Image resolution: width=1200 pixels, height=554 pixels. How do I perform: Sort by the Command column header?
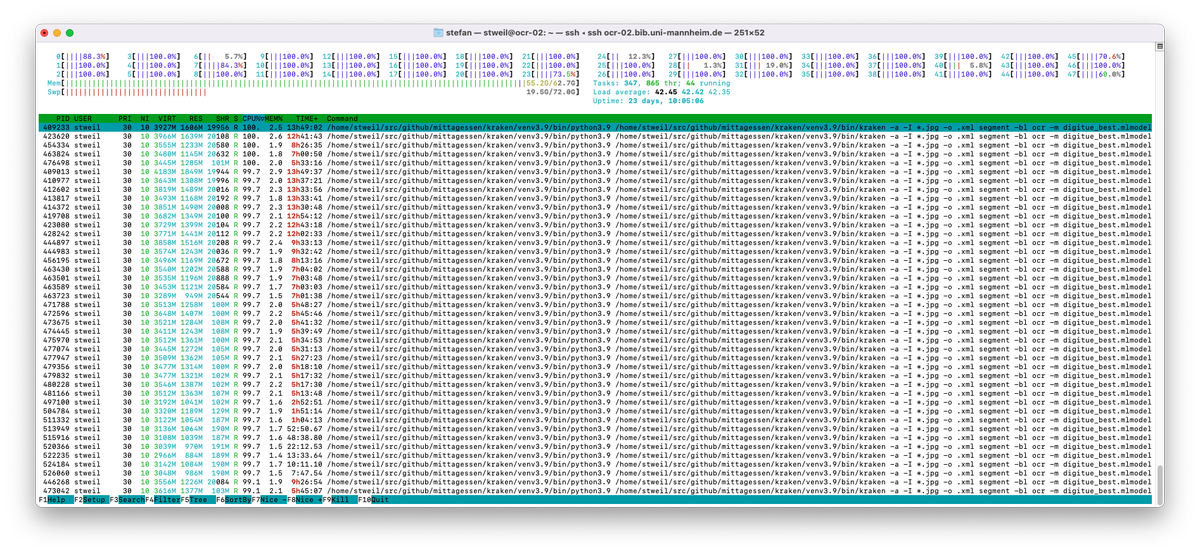[342, 119]
